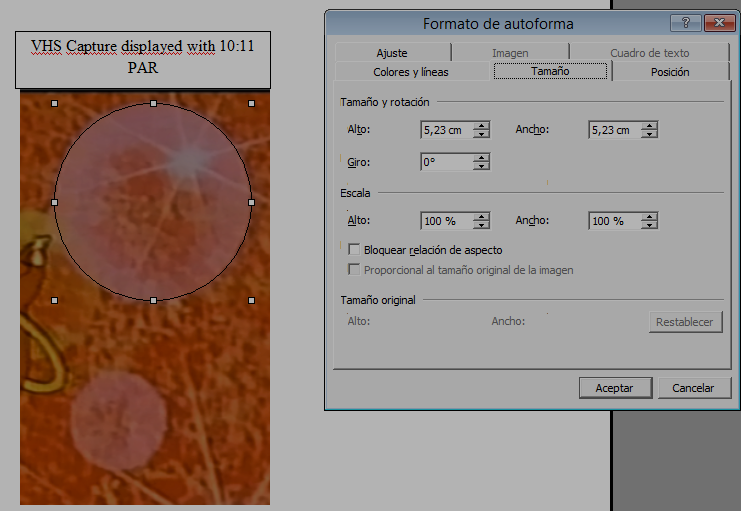Enable Bloquear relación de aspecto checkbox
741x511 pixels.
(353, 249)
